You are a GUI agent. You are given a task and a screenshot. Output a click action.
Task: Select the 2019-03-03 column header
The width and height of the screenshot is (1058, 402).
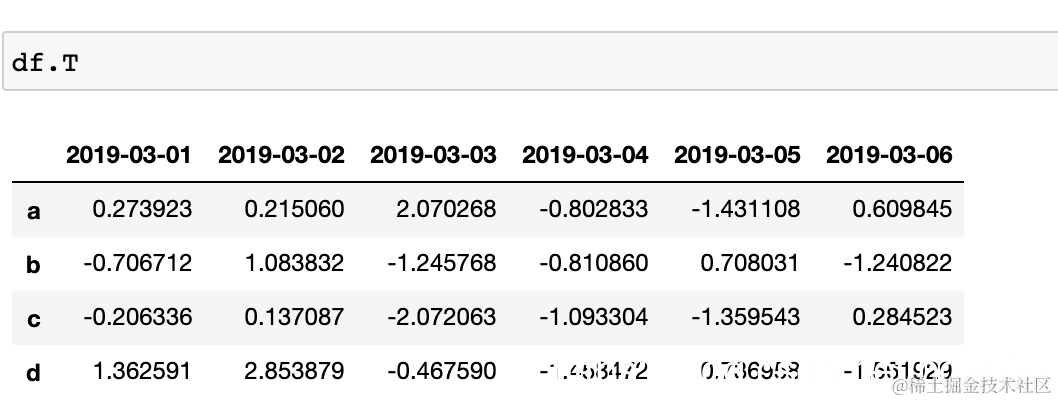point(433,155)
